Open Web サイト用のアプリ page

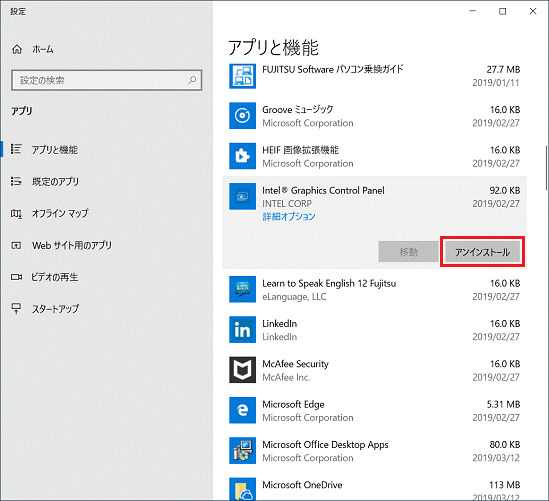[72, 245]
